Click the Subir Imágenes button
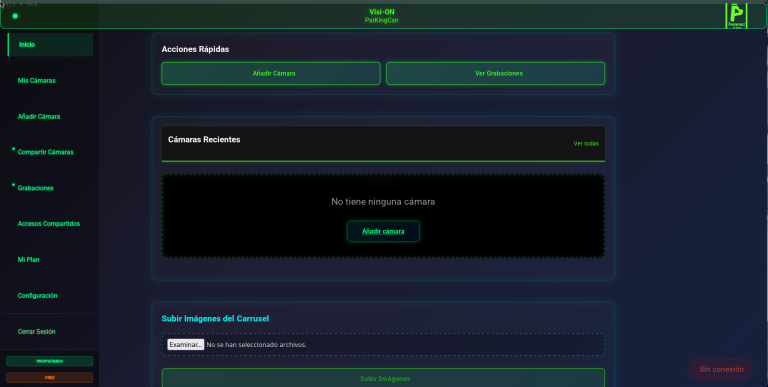Image resolution: width=768 pixels, height=387 pixels. 383,378
